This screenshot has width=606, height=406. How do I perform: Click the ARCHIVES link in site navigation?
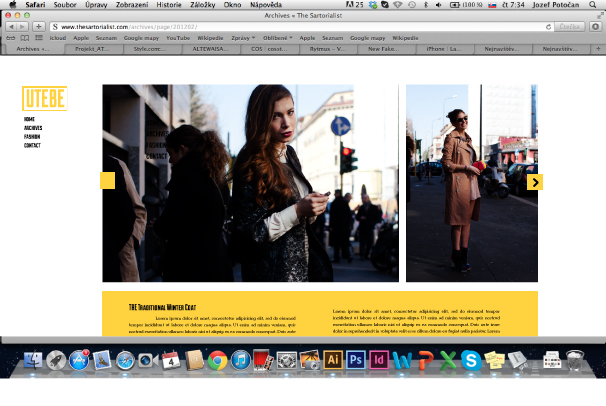point(33,128)
